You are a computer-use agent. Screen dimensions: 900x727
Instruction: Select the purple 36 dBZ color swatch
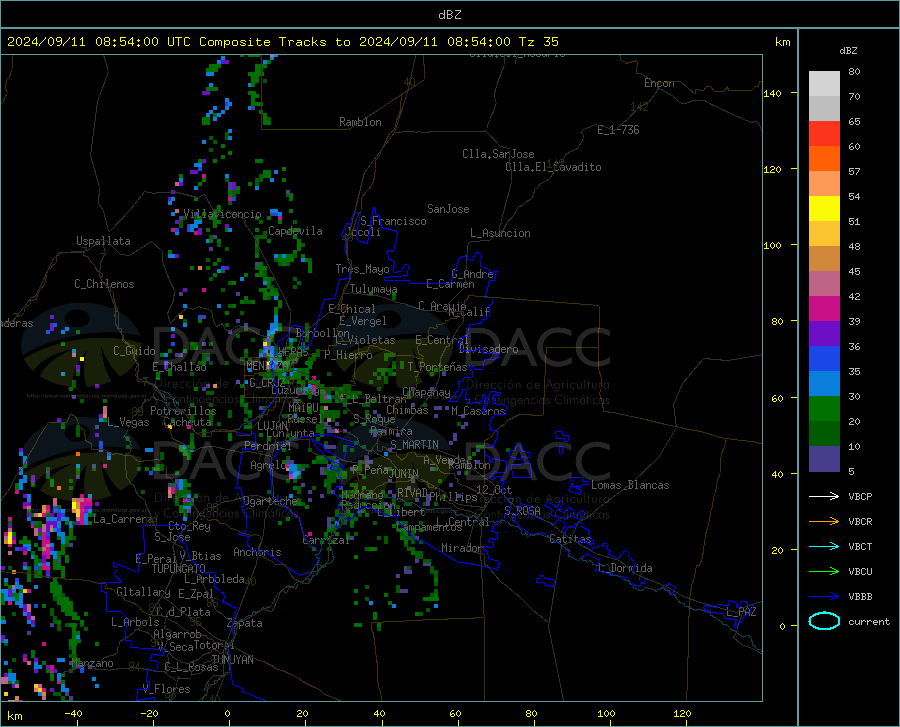tap(824, 334)
